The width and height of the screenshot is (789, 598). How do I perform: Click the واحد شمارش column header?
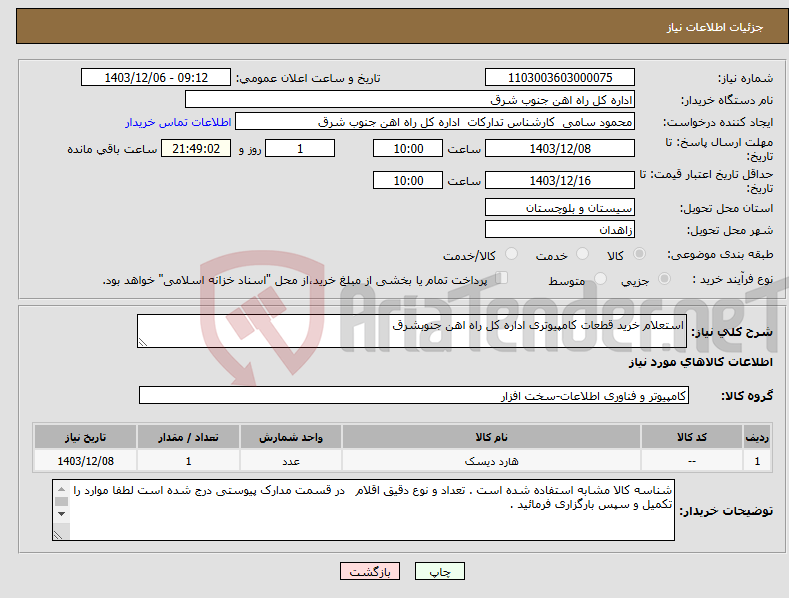click(x=291, y=437)
